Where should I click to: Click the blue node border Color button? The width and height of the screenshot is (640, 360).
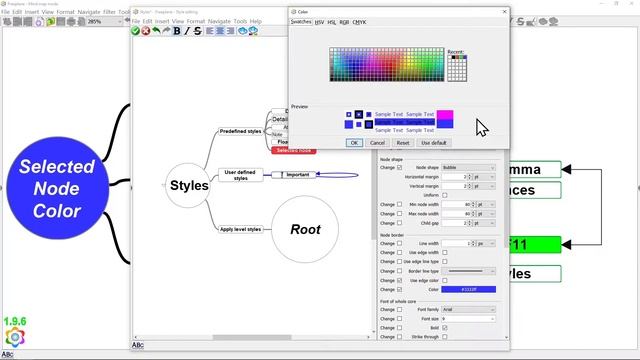coord(469,289)
